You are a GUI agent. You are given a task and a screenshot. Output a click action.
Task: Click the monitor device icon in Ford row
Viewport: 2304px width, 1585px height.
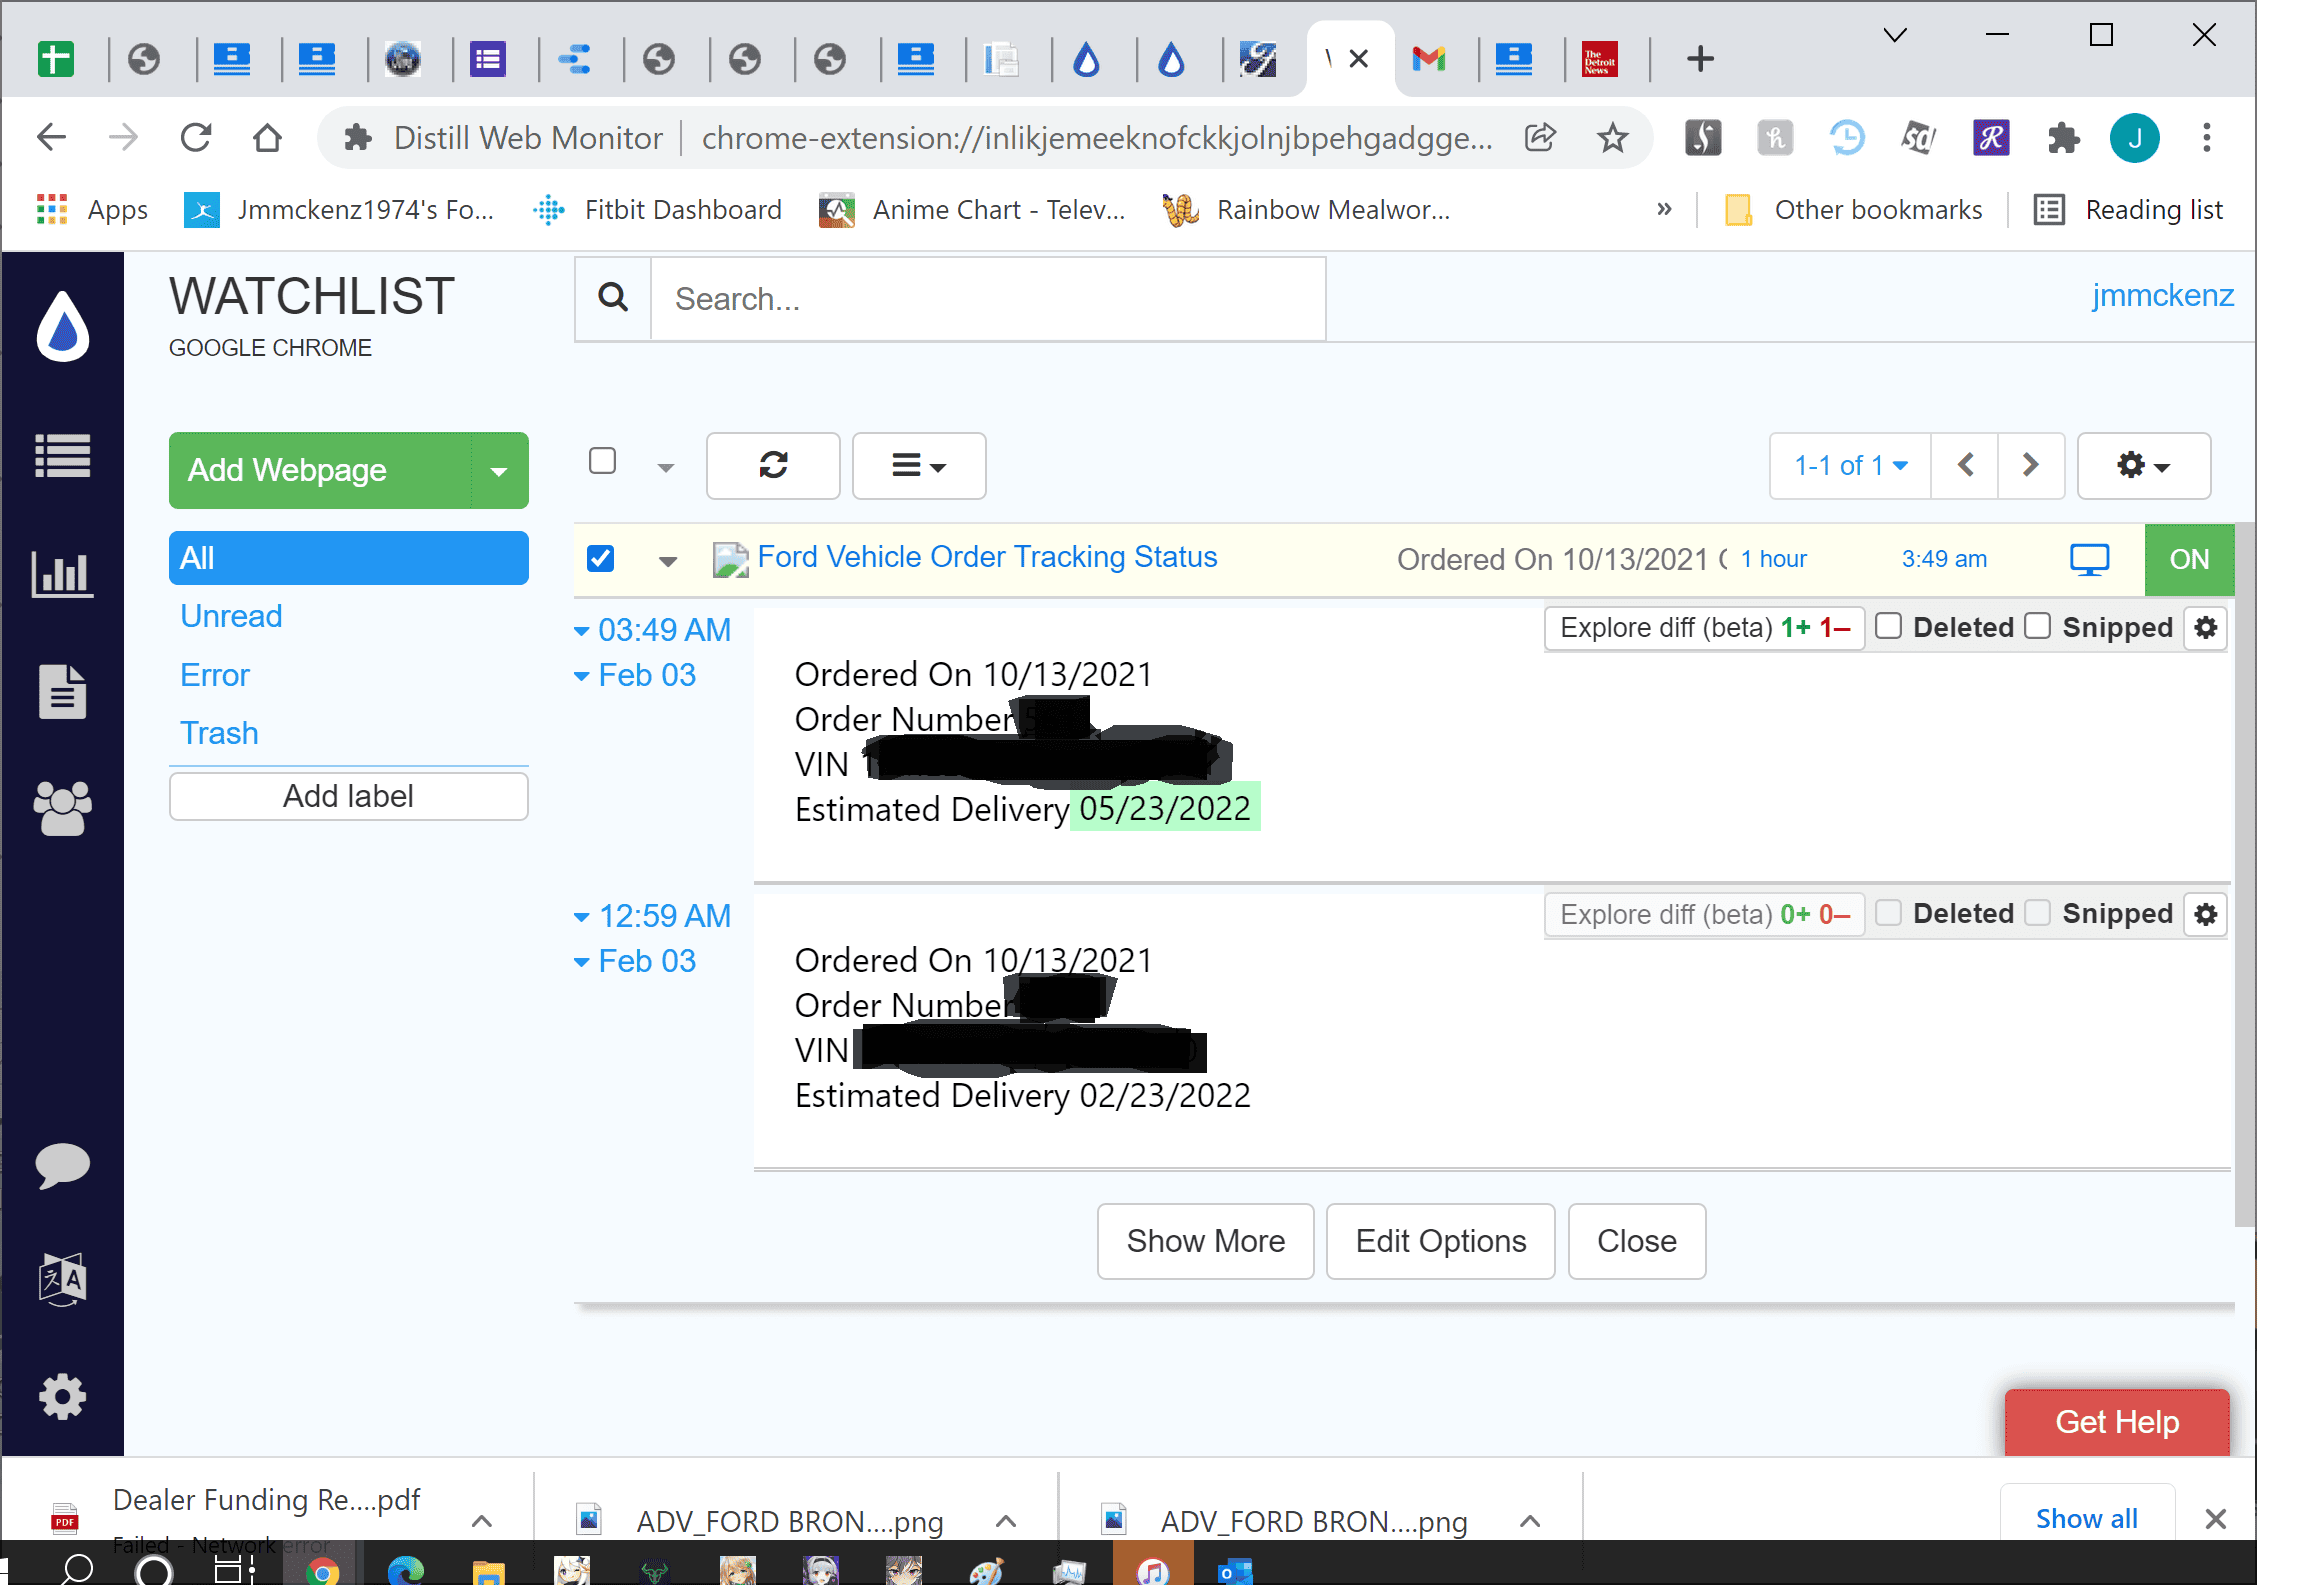[x=2089, y=559]
